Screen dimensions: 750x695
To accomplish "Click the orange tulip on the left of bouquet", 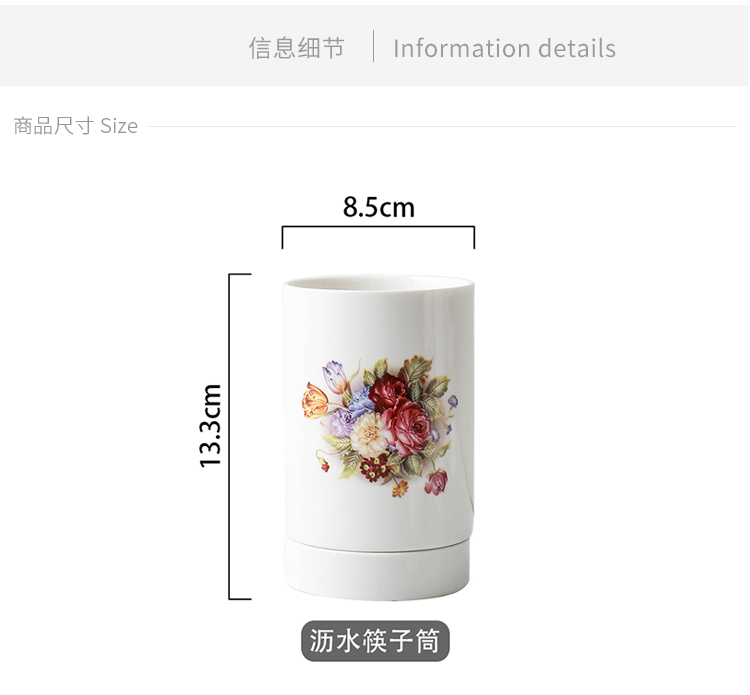I will point(315,400).
